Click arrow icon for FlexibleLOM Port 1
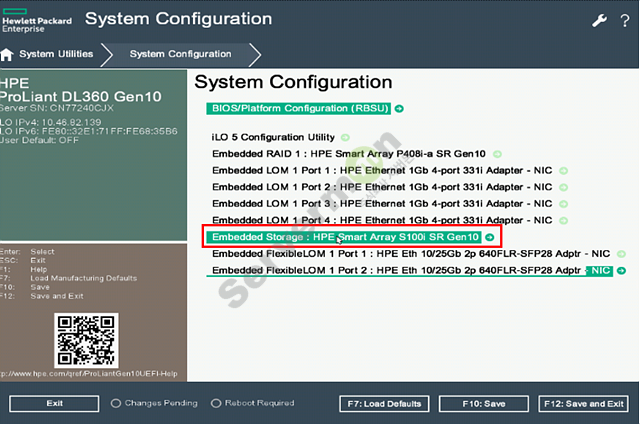The height and width of the screenshot is (424, 640). click(621, 254)
